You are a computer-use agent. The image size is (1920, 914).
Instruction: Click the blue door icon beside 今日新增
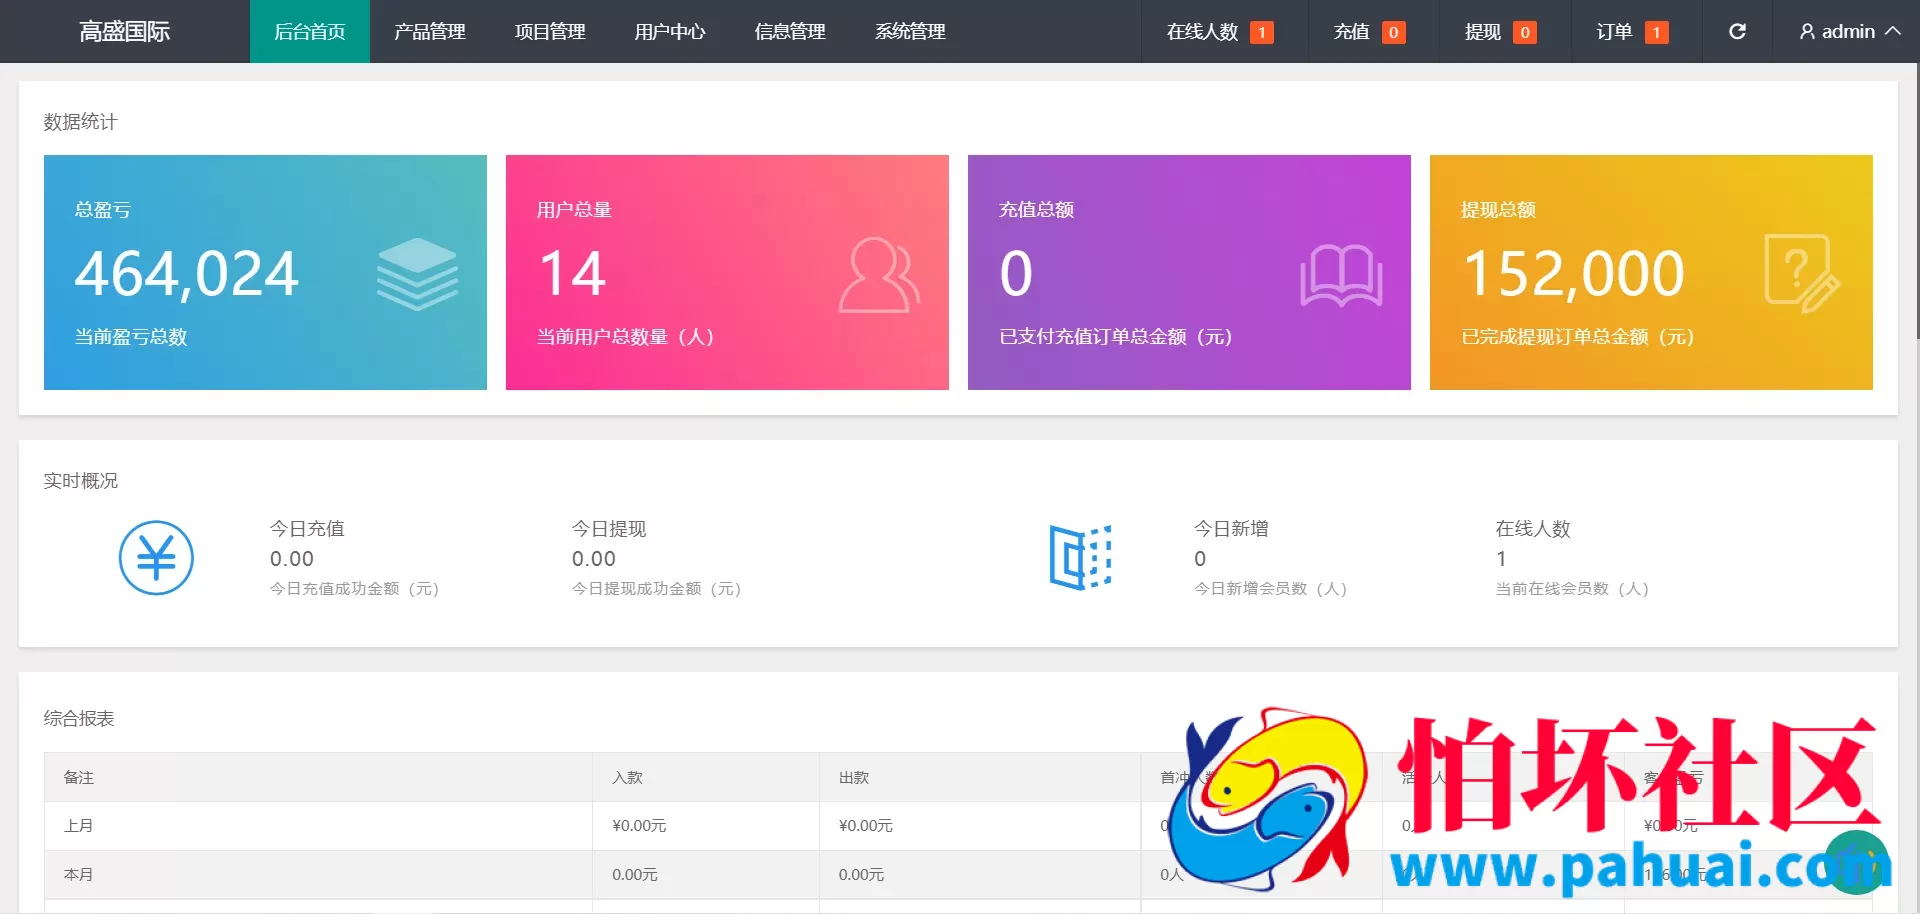point(1080,557)
